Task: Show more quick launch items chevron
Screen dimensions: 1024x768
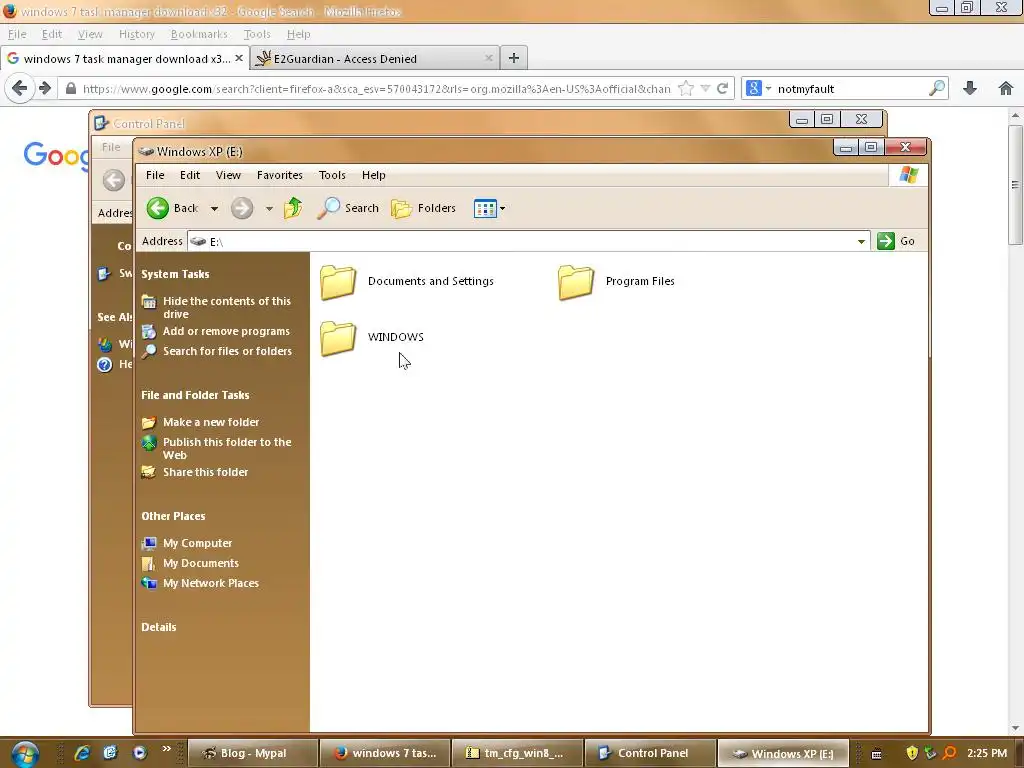Action: tap(167, 749)
